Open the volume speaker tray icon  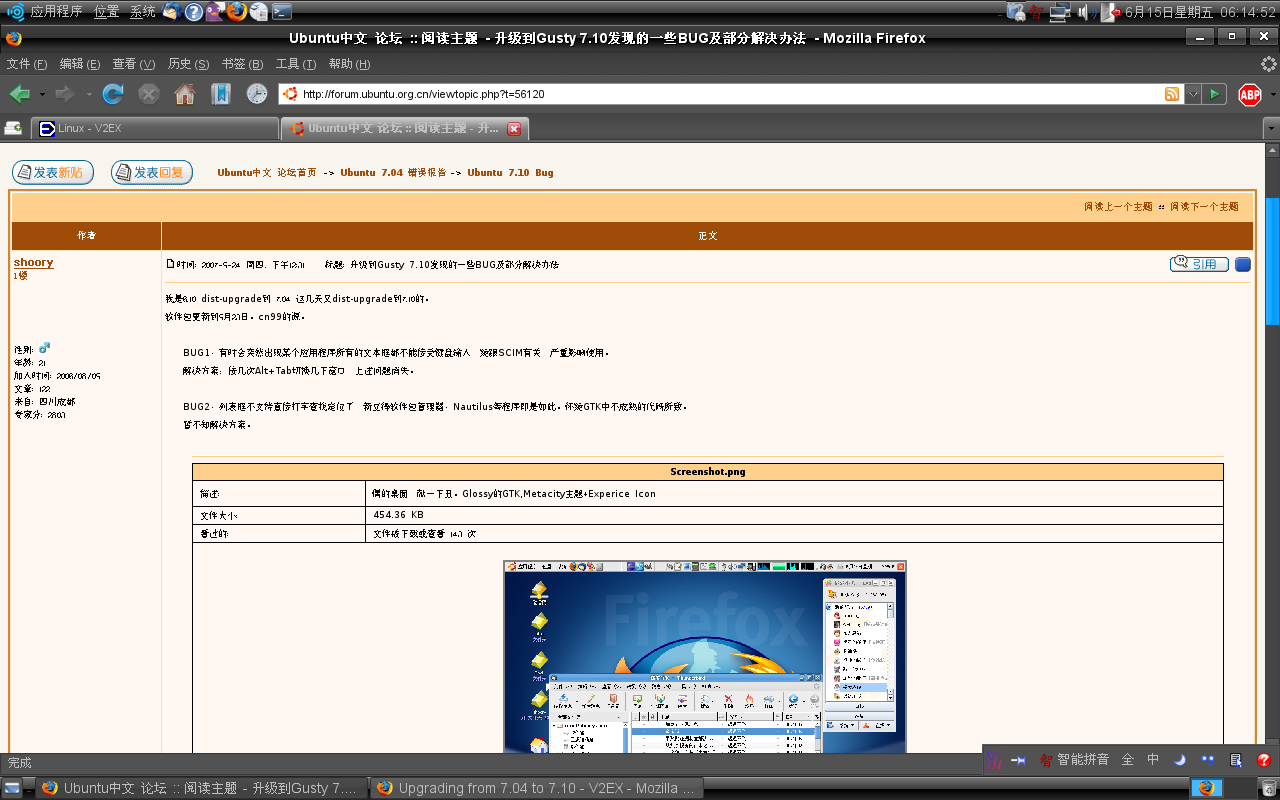pyautogui.click(x=1085, y=11)
